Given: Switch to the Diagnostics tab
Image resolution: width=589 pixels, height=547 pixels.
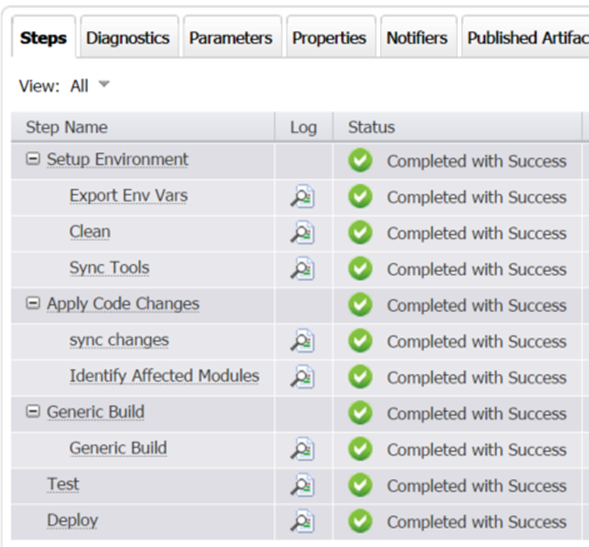Looking at the screenshot, I should coord(128,38).
